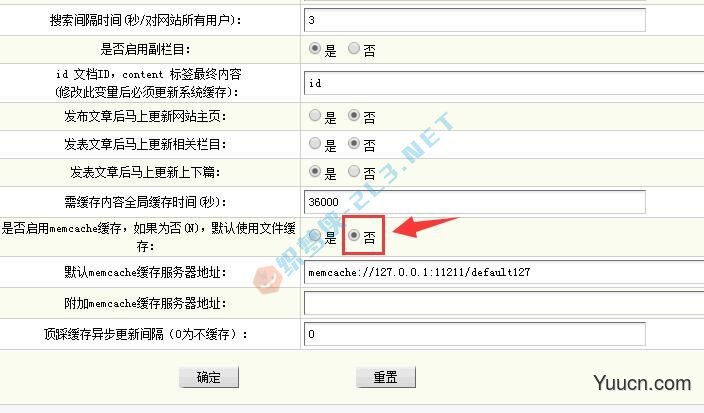Screen dimensions: 704x413
Task: Click the Yuucn.com watermark text
Action: pos(642,383)
